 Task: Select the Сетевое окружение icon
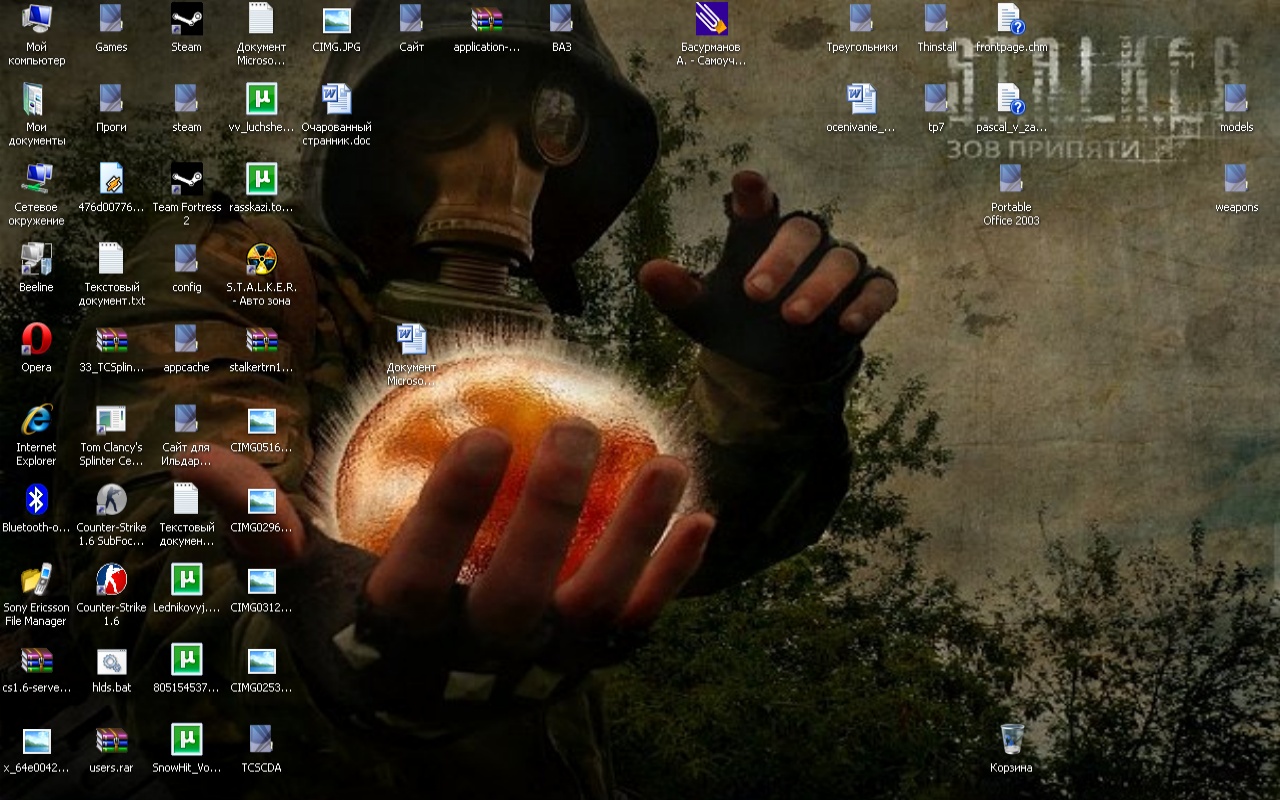pos(37,178)
